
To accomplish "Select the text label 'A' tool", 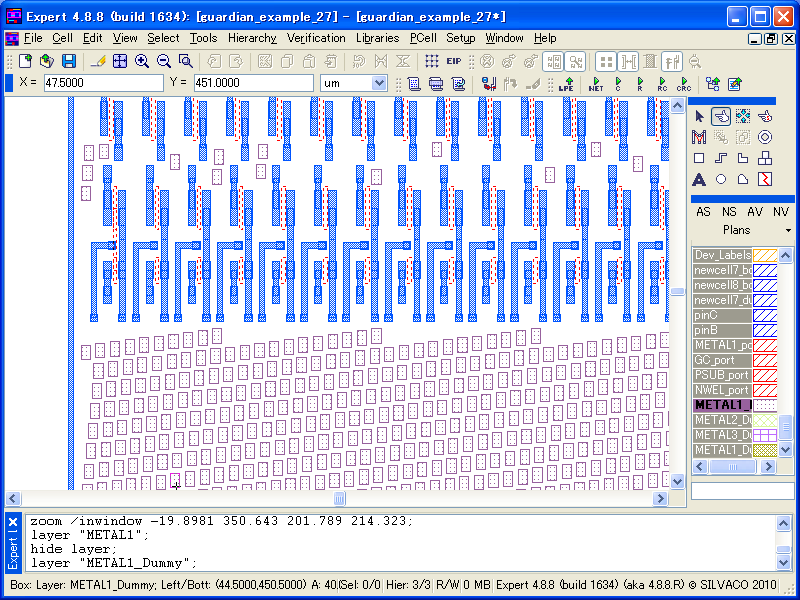I will 700,180.
